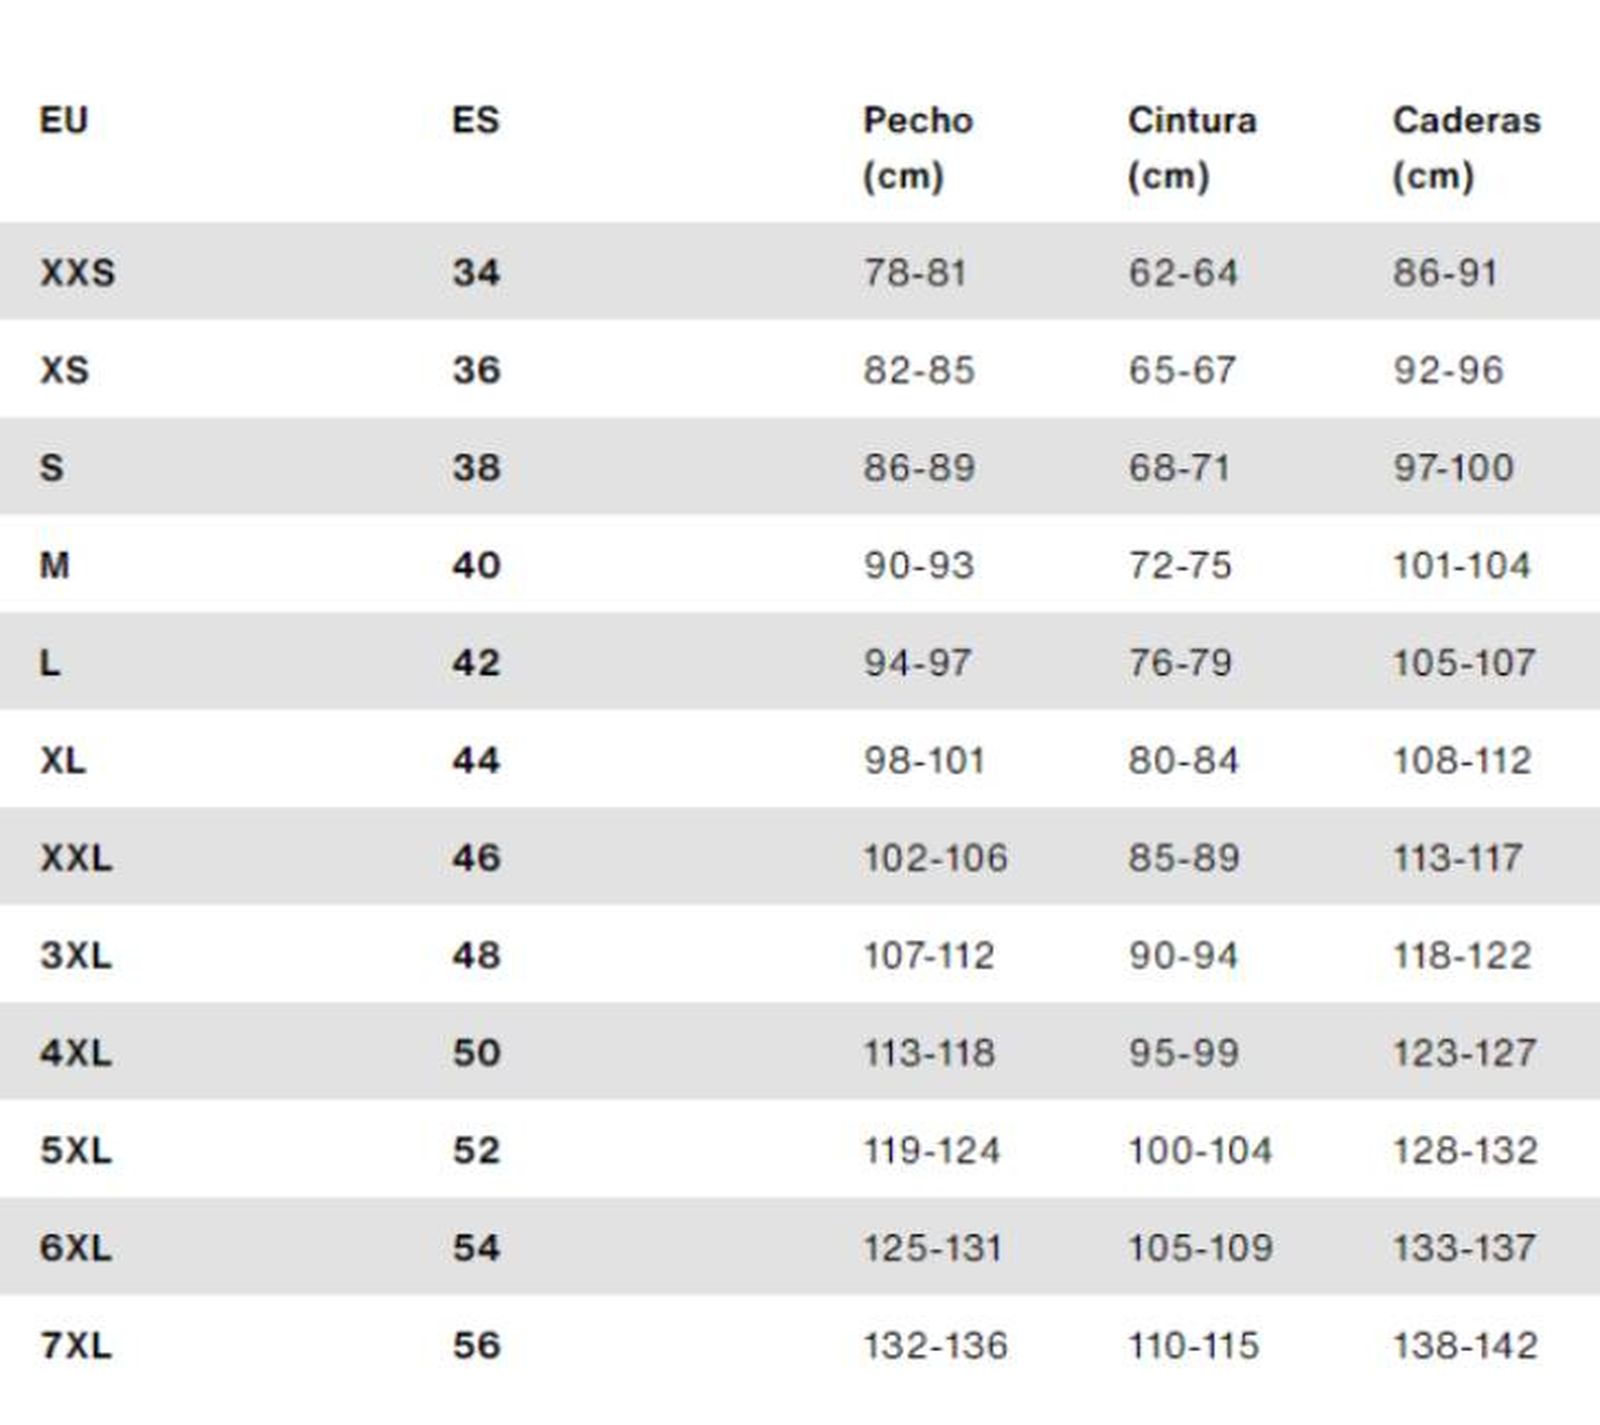Click waist value 85-89
Viewport: 1600px width, 1425px height.
pos(1184,857)
